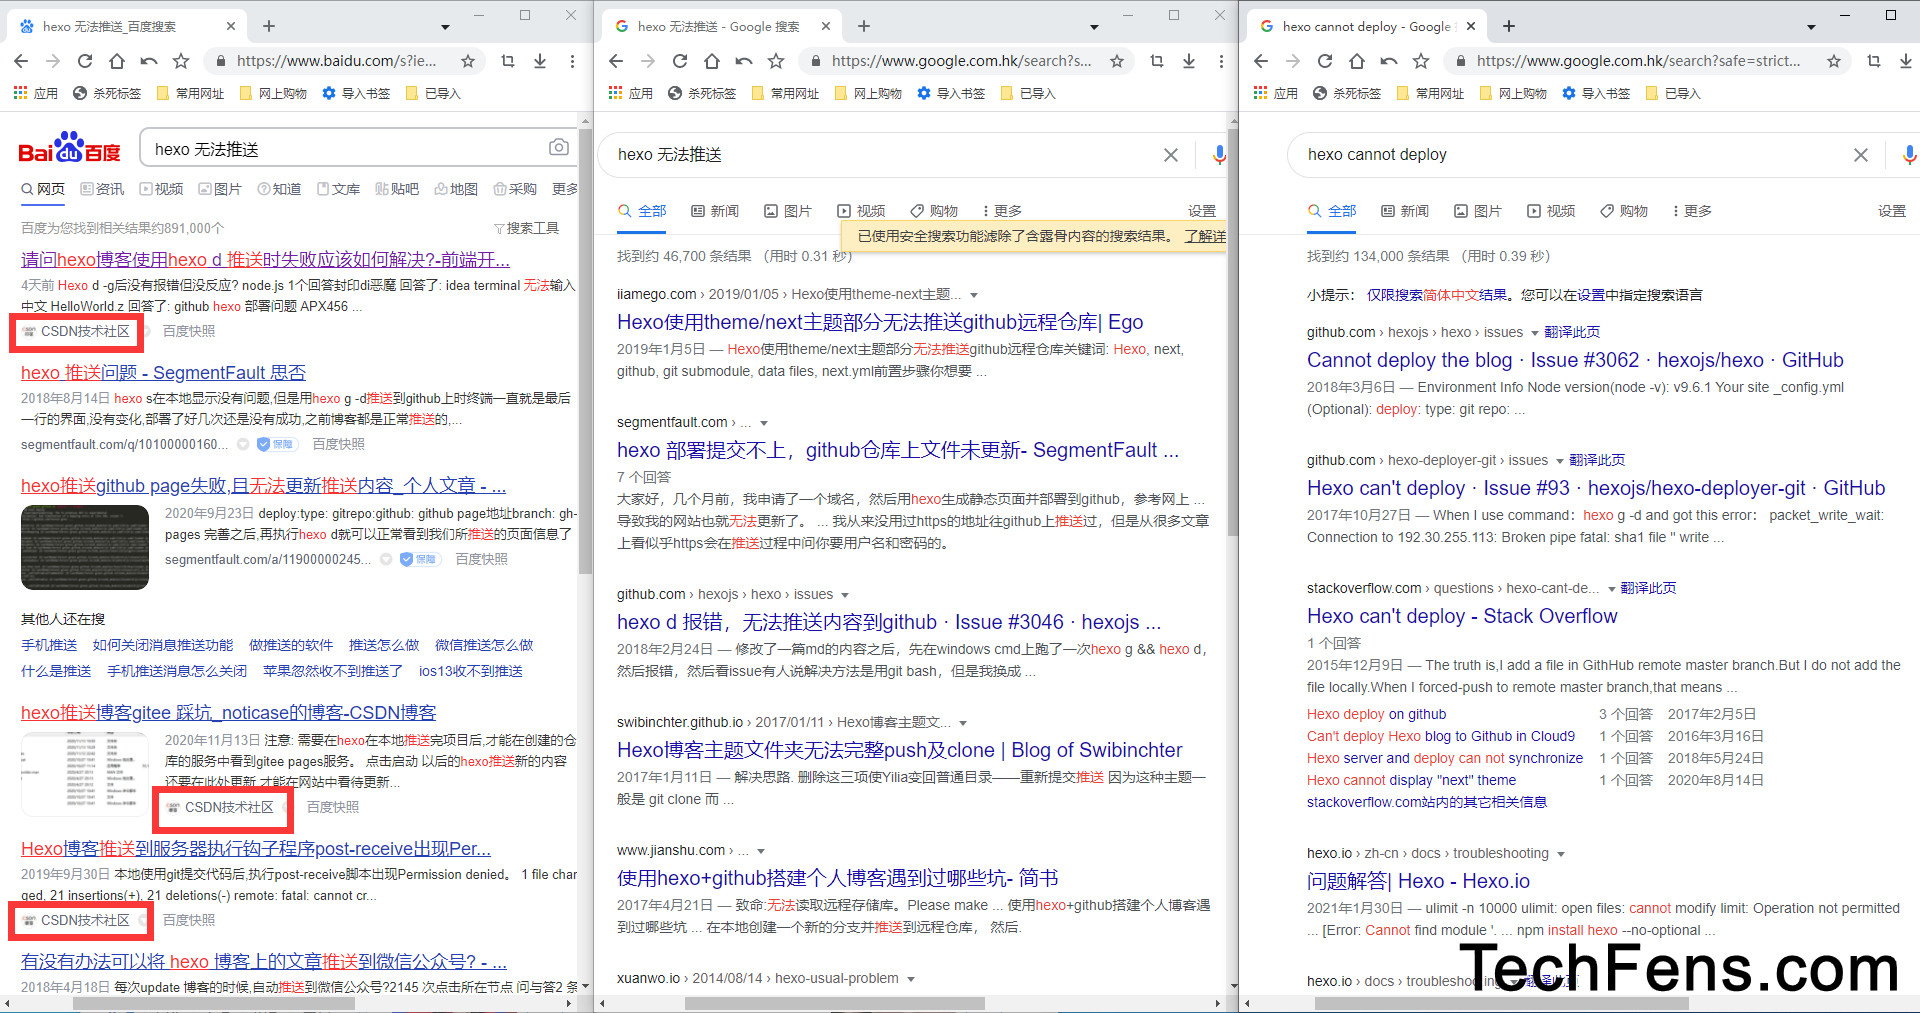Viewport: 1920px width, 1013px height.
Task: Click the download icon in the left browser toolbar
Action: coord(540,61)
